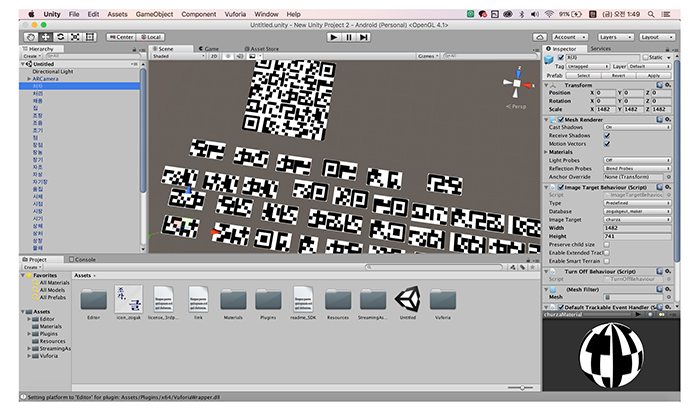Toggle the Static checkbox
700x409 pixels.
click(646, 57)
